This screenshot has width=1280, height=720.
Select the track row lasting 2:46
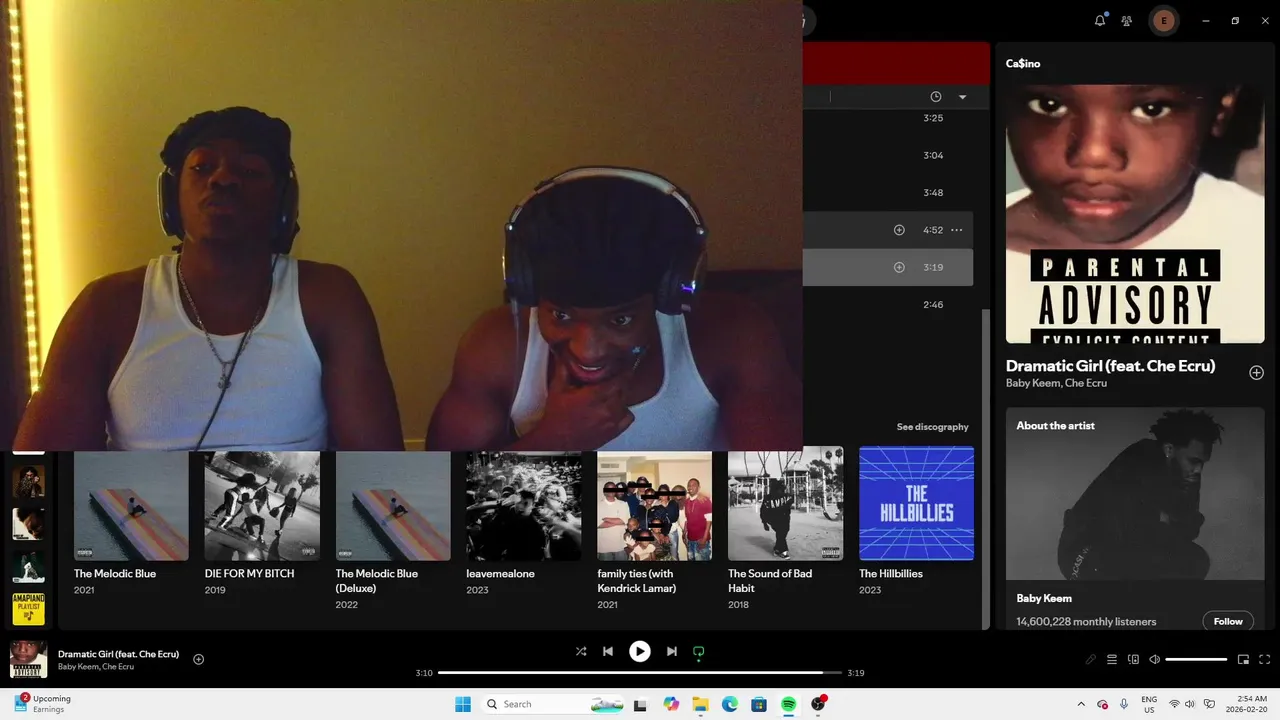tap(888, 305)
